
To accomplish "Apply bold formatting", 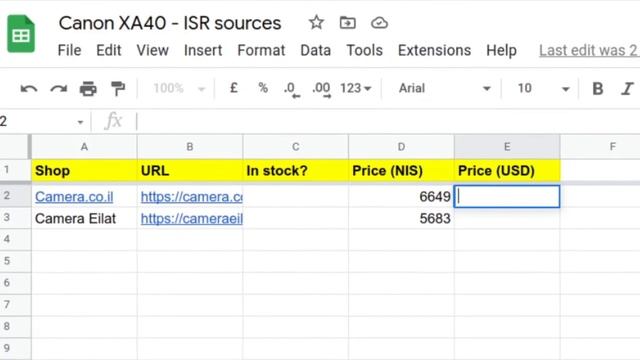I will pyautogui.click(x=598, y=88).
